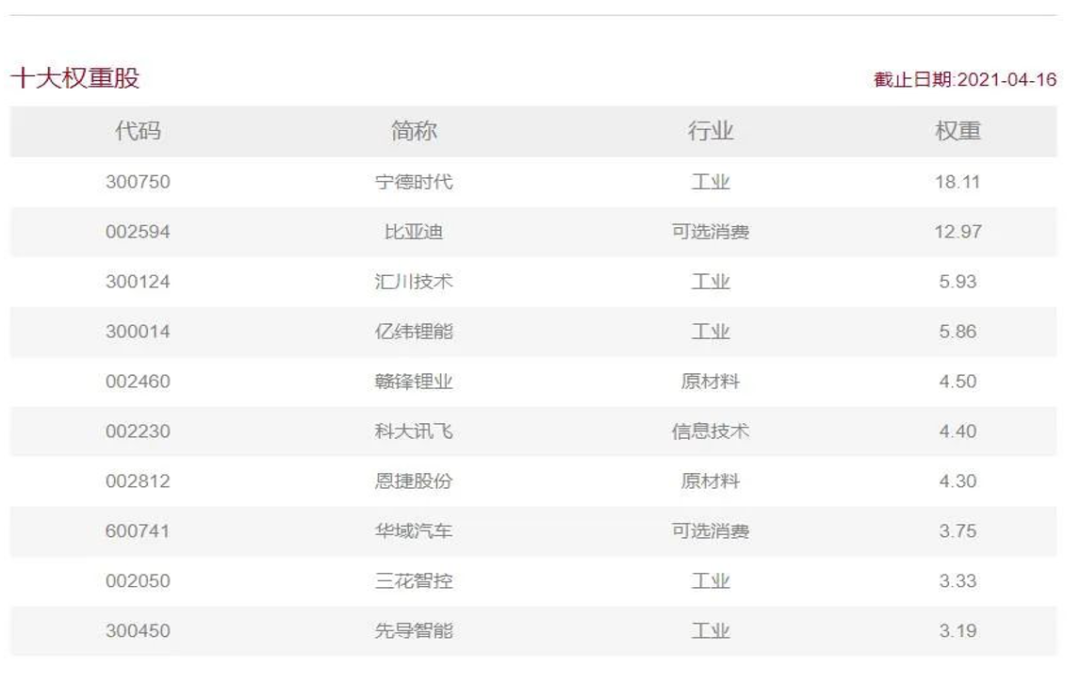Select the 比亚迪 name cell

click(414, 231)
